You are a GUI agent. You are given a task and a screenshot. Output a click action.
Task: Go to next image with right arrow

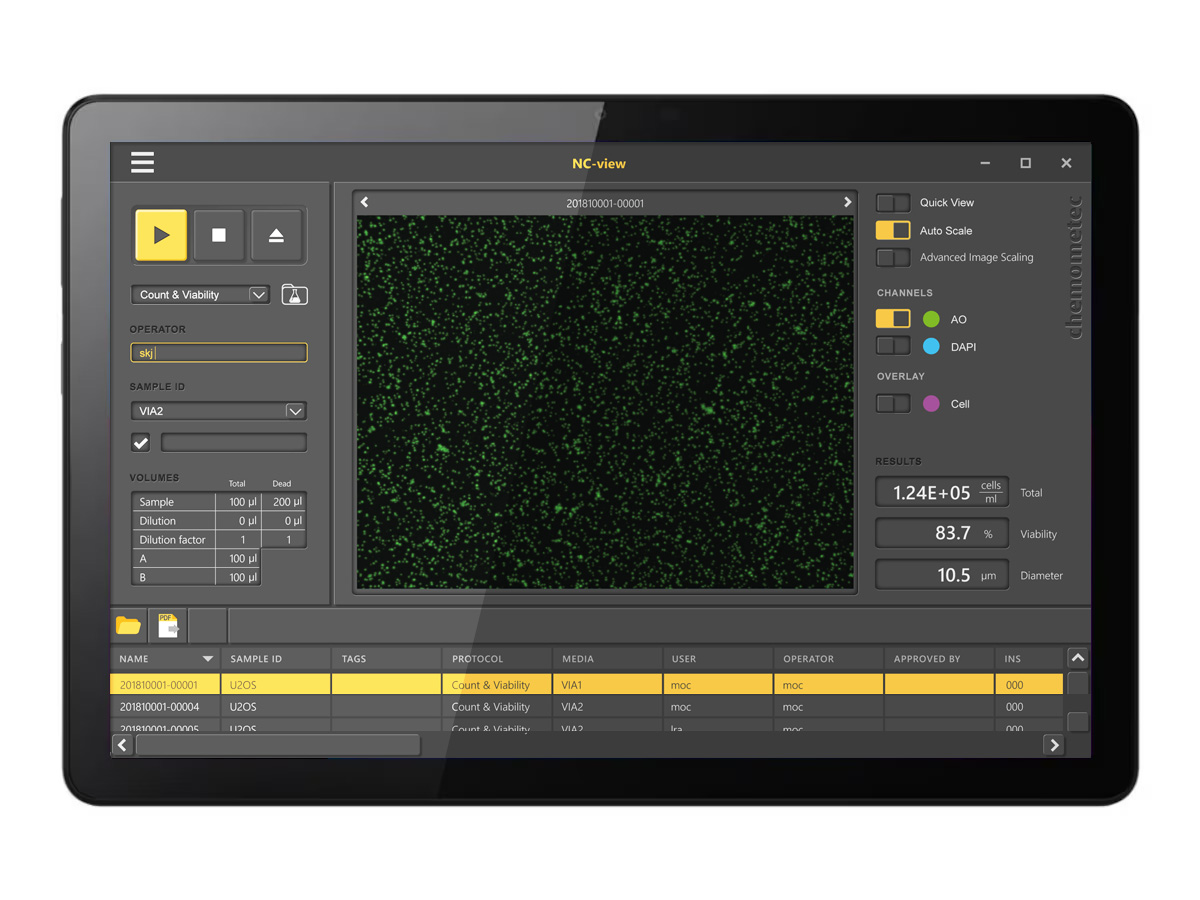tap(847, 202)
